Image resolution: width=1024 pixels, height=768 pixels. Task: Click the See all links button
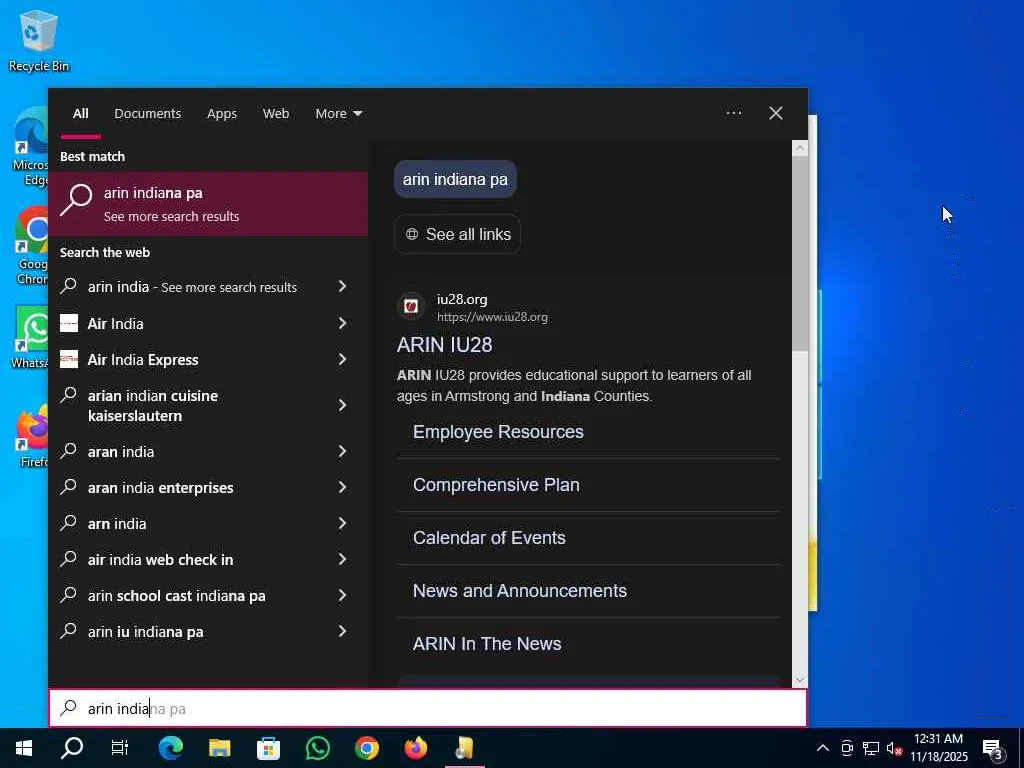457,234
